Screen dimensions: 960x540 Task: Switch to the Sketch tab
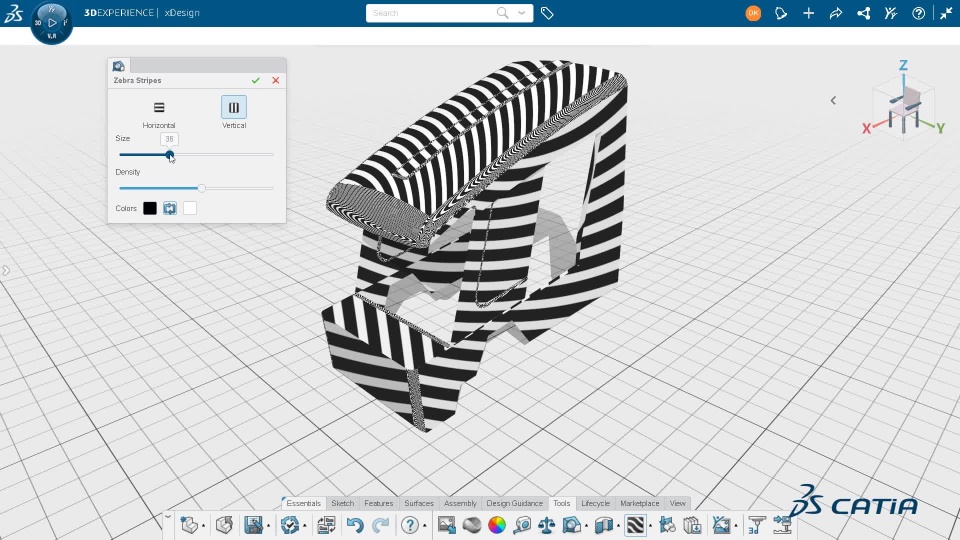pos(342,503)
